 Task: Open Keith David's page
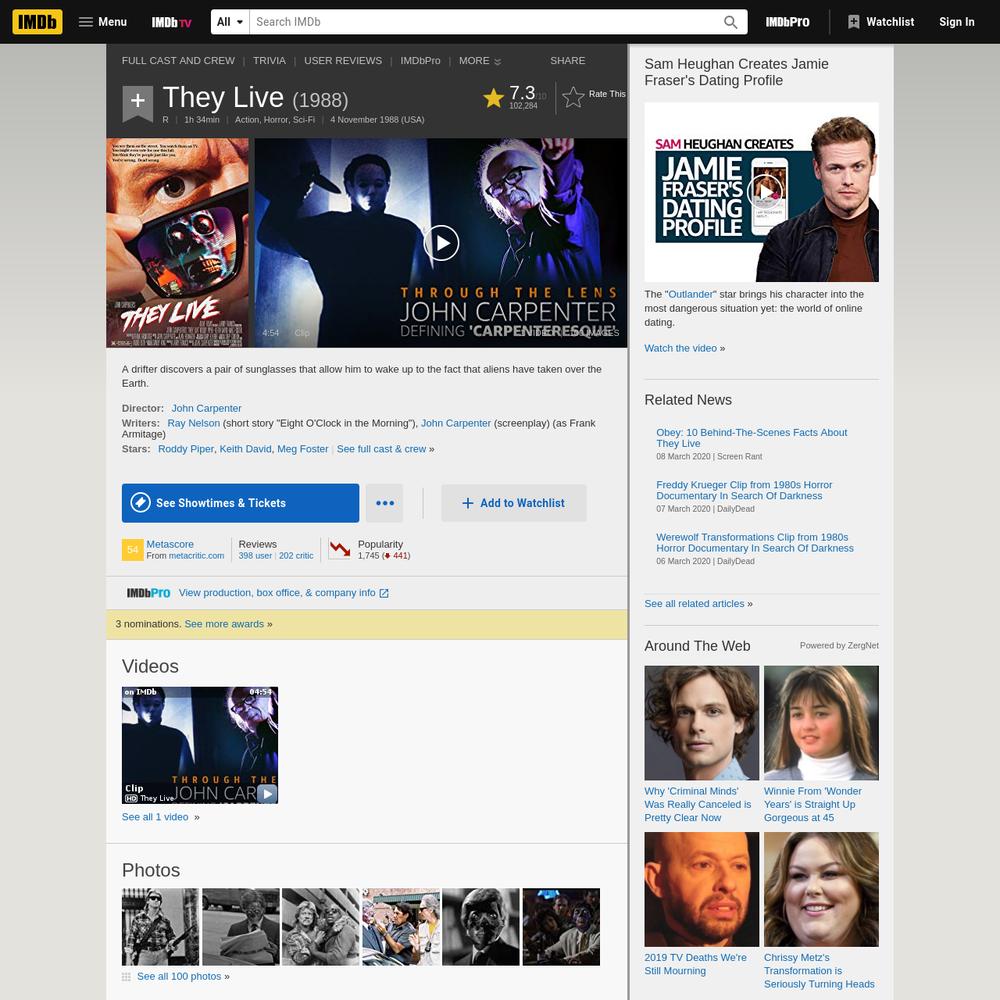point(246,449)
